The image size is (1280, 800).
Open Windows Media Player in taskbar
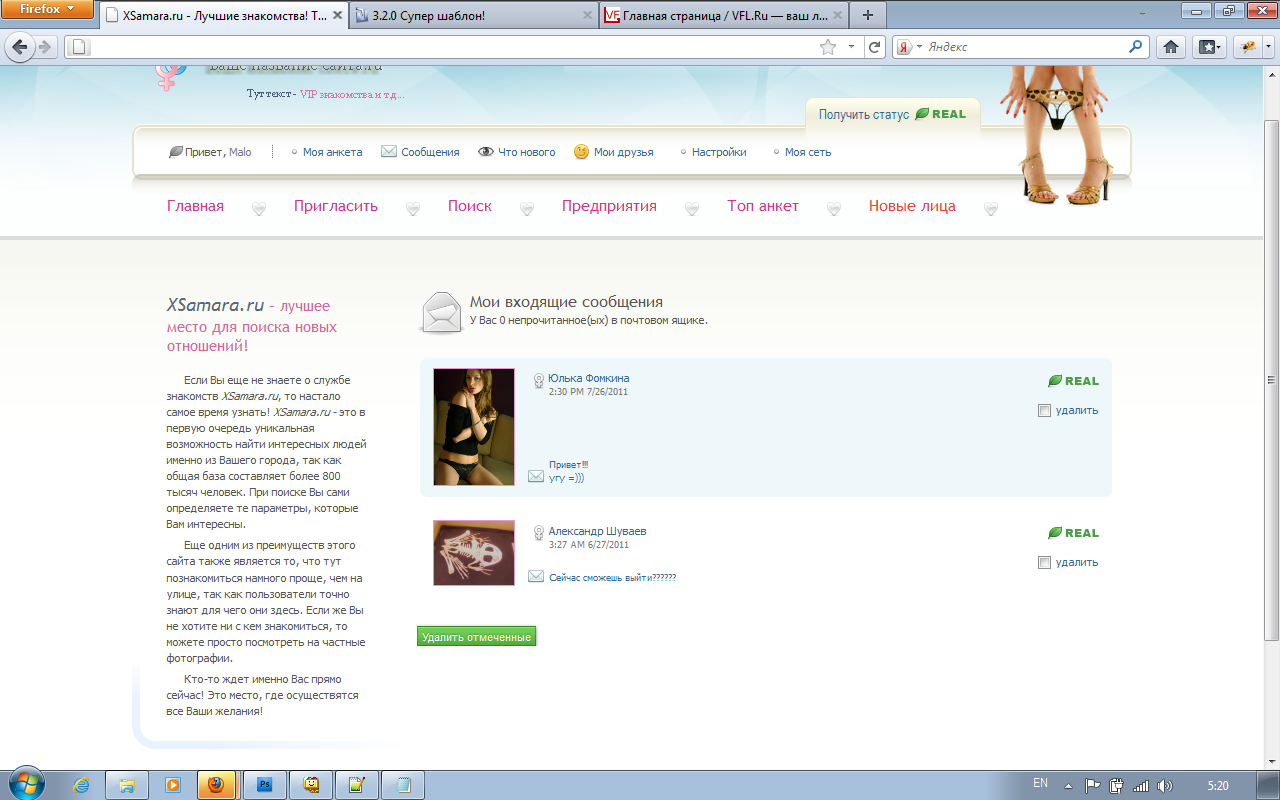[x=172, y=785]
